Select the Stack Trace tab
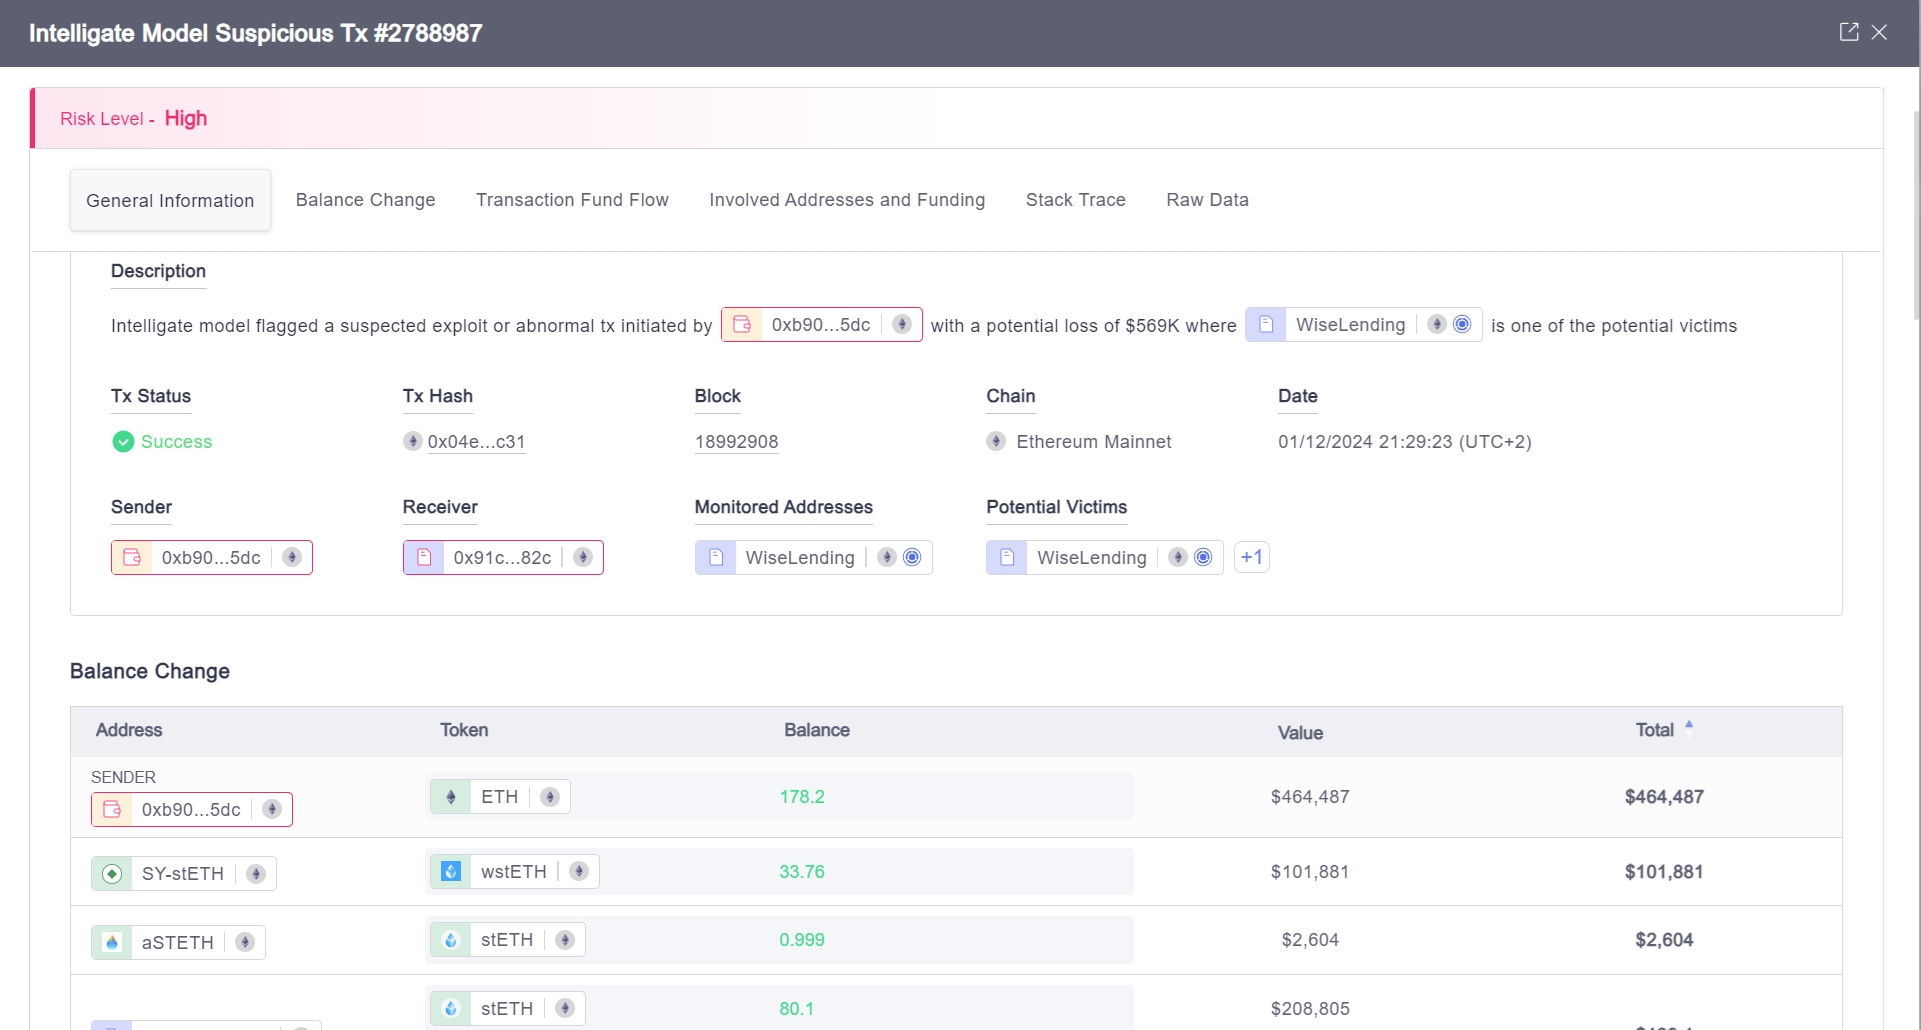The image size is (1921, 1030). click(1075, 200)
